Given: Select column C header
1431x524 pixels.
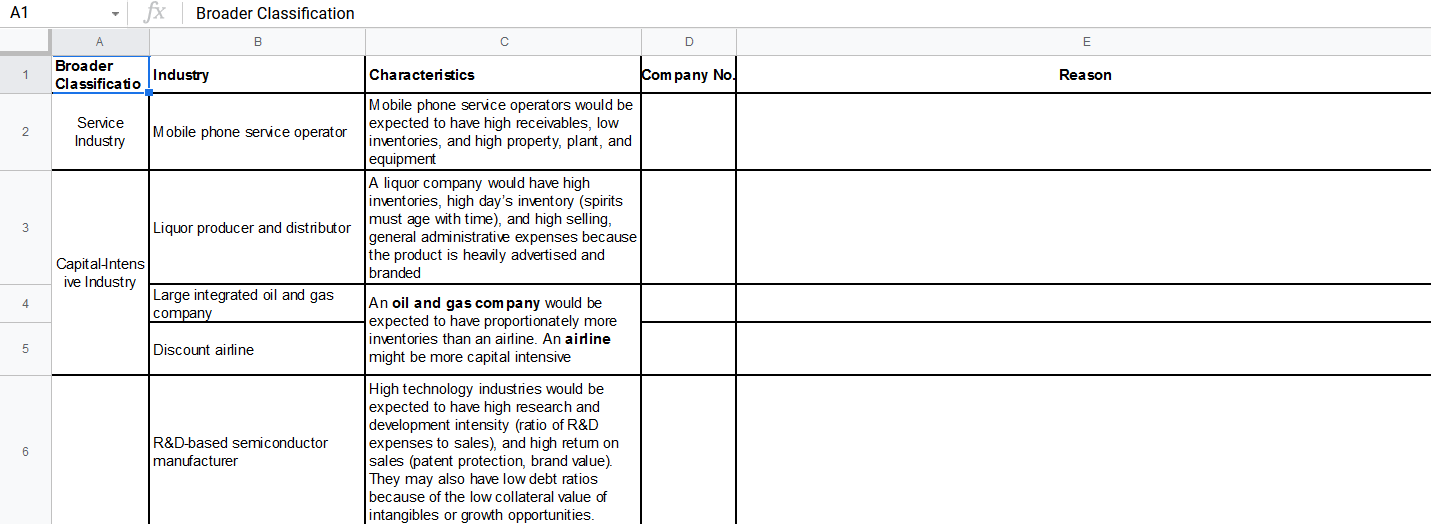Looking at the screenshot, I should pyautogui.click(x=504, y=42).
